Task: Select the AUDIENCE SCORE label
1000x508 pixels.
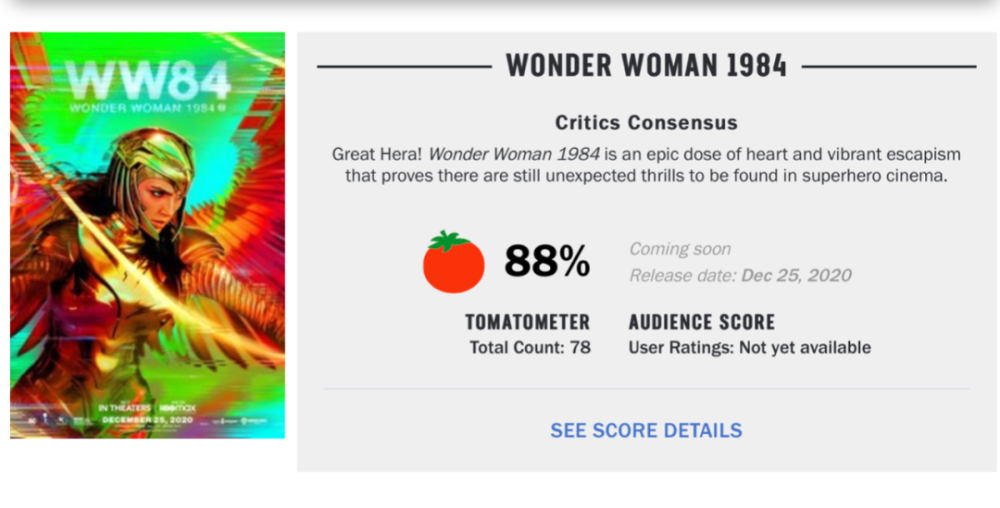Action: pos(702,322)
